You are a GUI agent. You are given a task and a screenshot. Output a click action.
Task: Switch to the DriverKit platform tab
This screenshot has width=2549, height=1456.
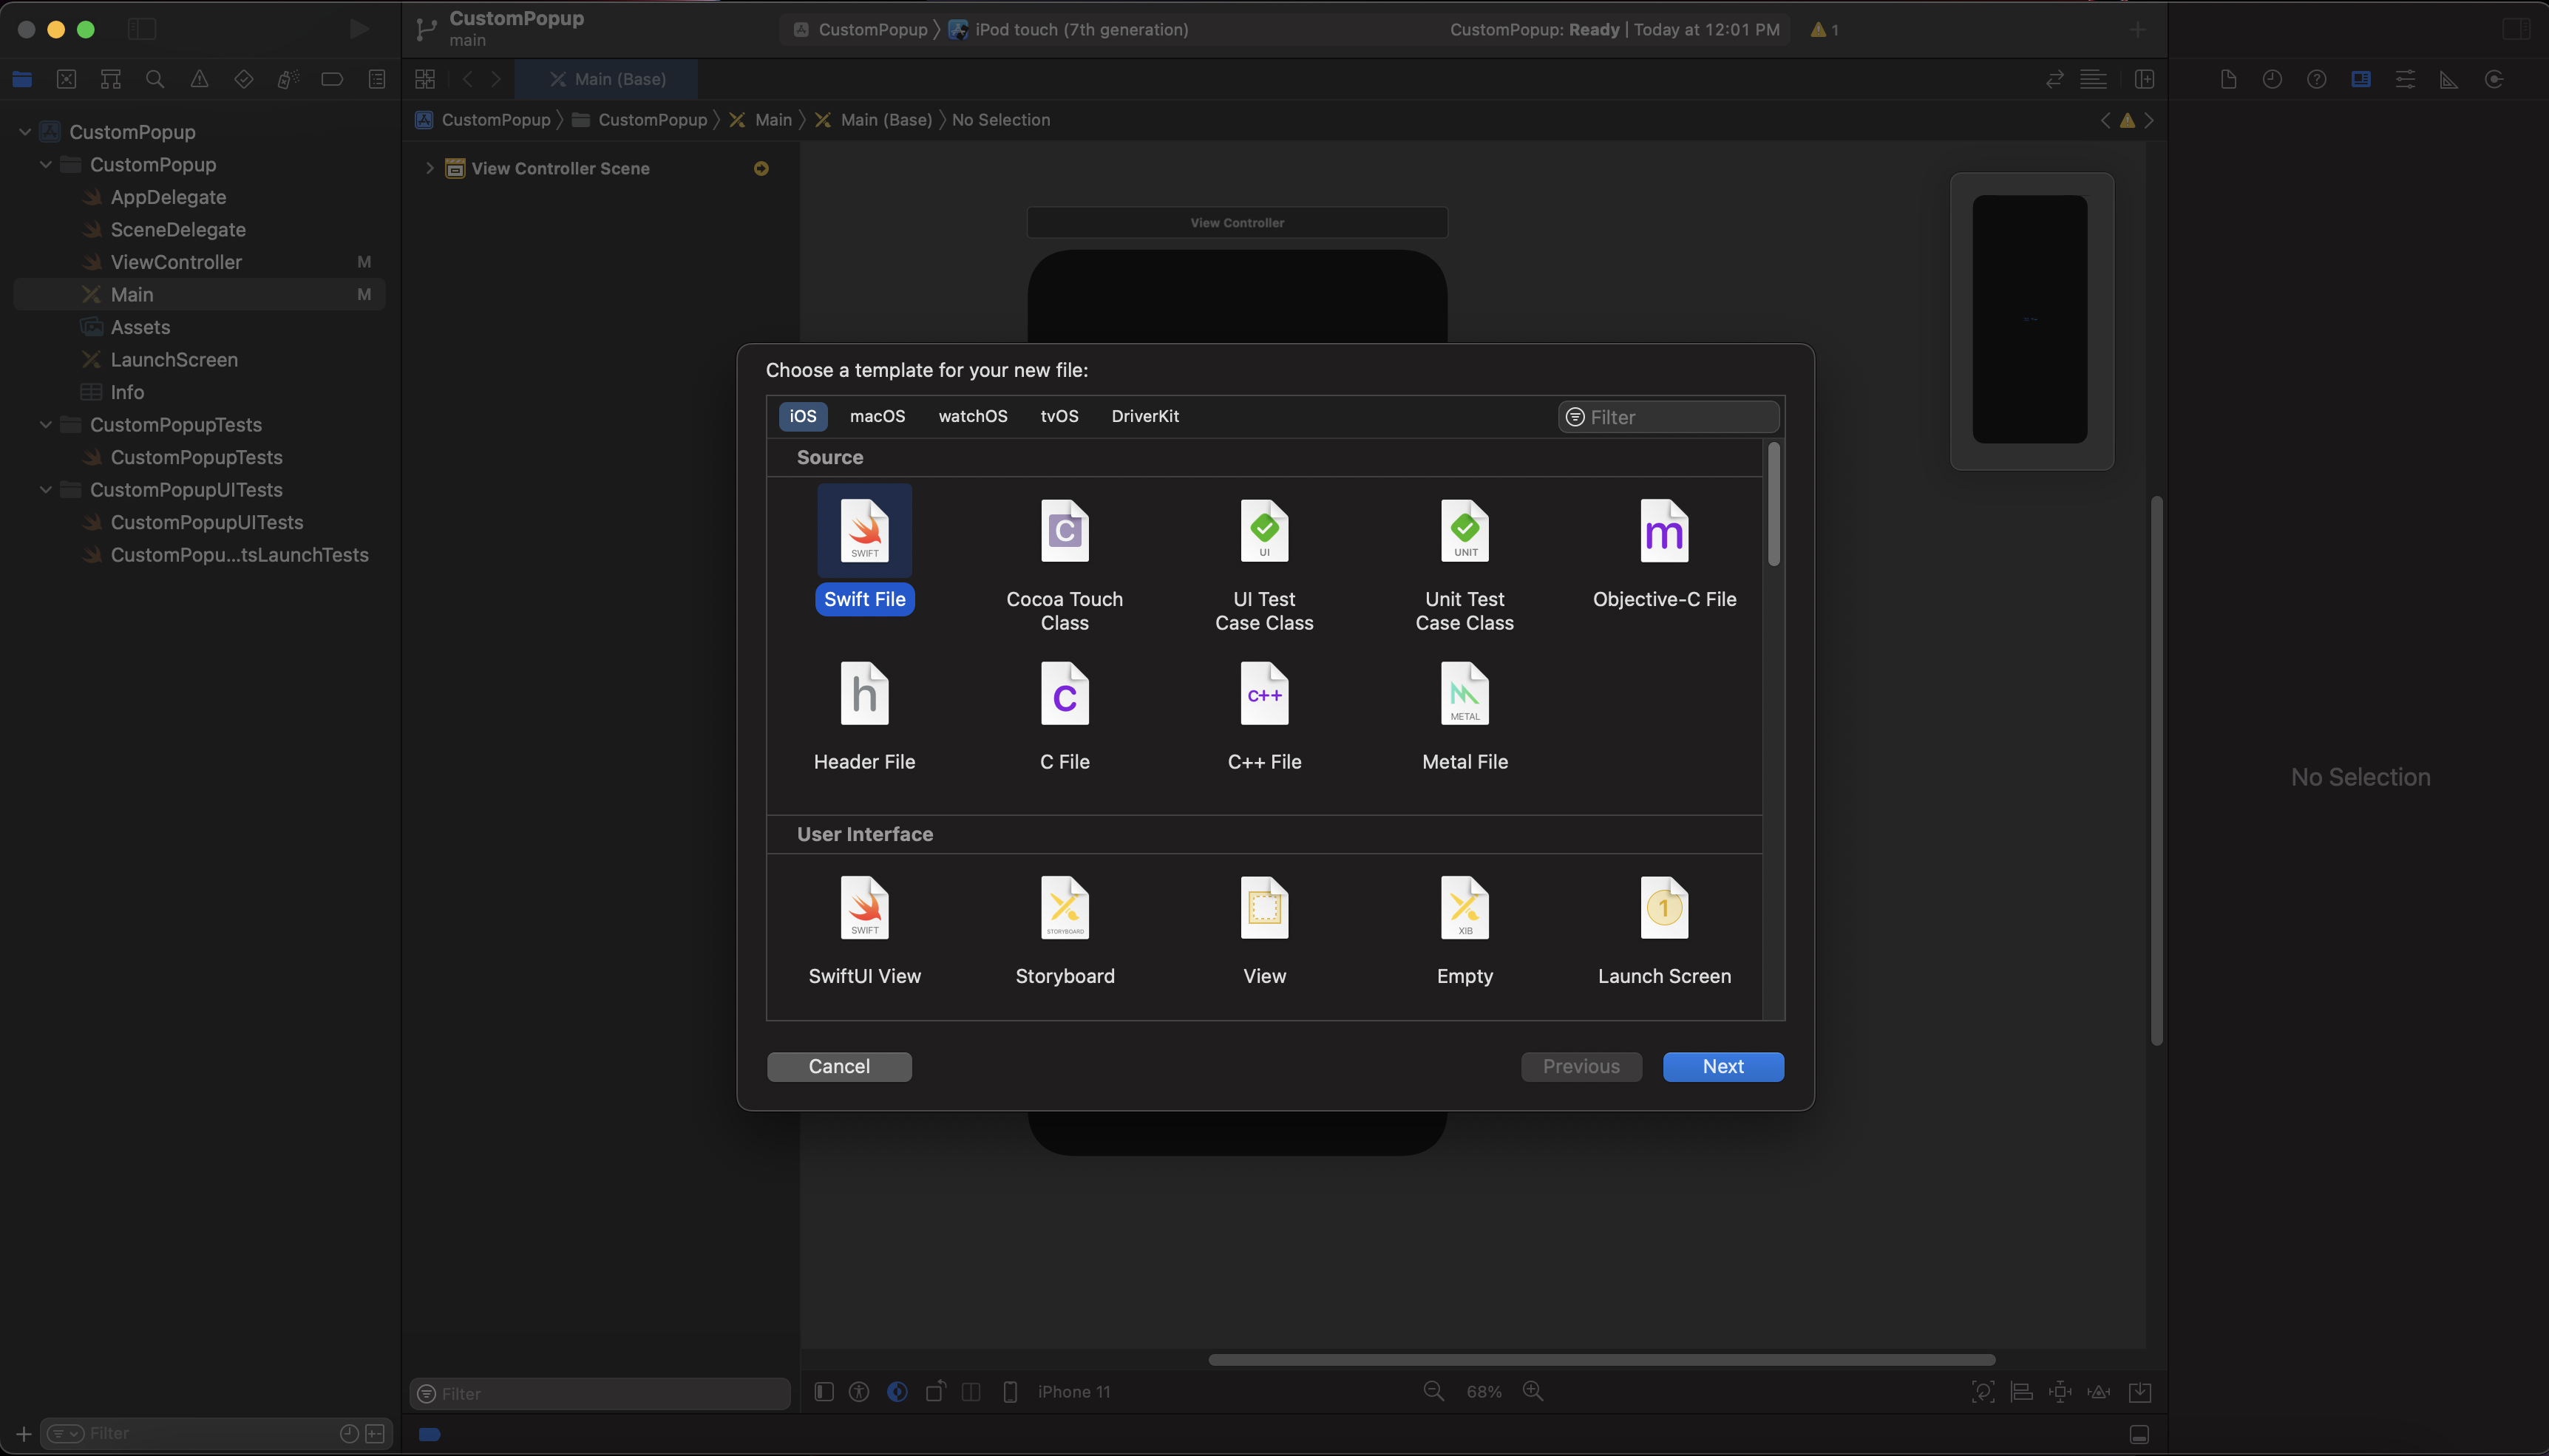[1144, 416]
